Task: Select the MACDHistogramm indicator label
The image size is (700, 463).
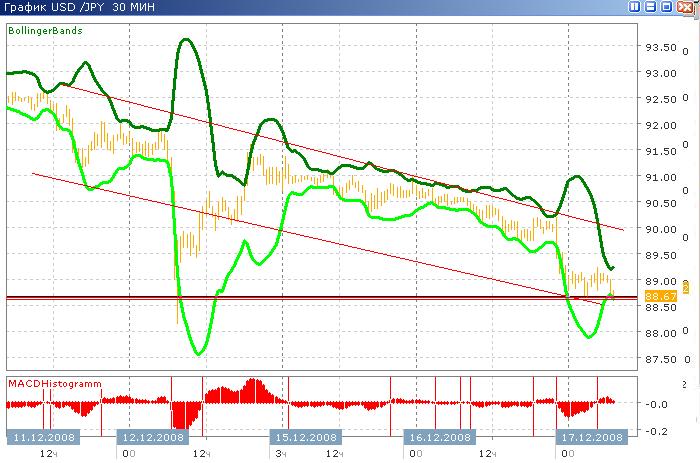Action: (x=49, y=383)
